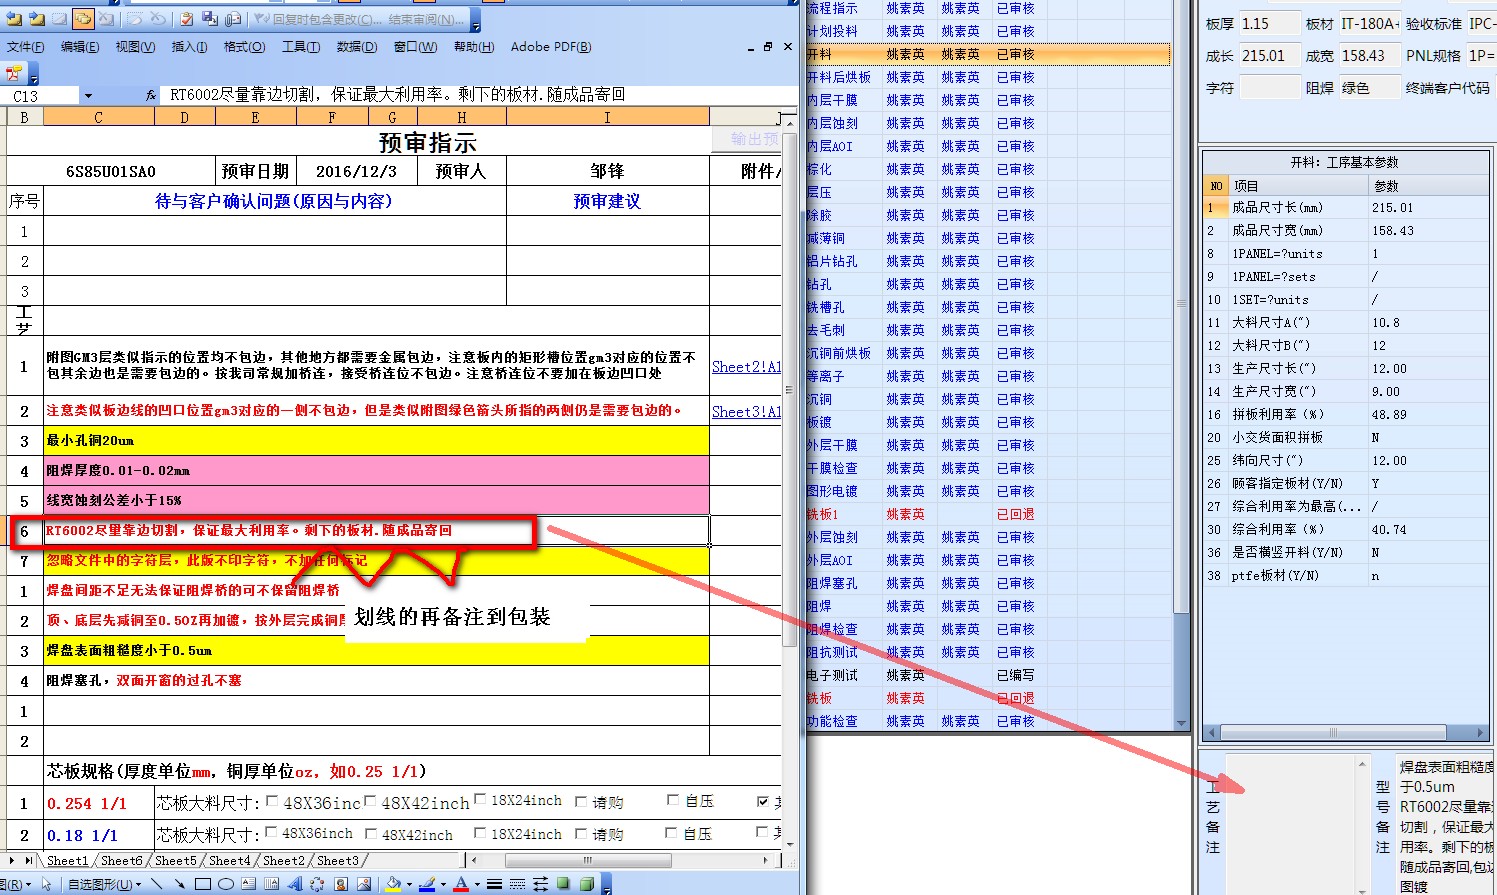Open the Line Color dropdown arrow
1497x895 pixels.
(443, 883)
